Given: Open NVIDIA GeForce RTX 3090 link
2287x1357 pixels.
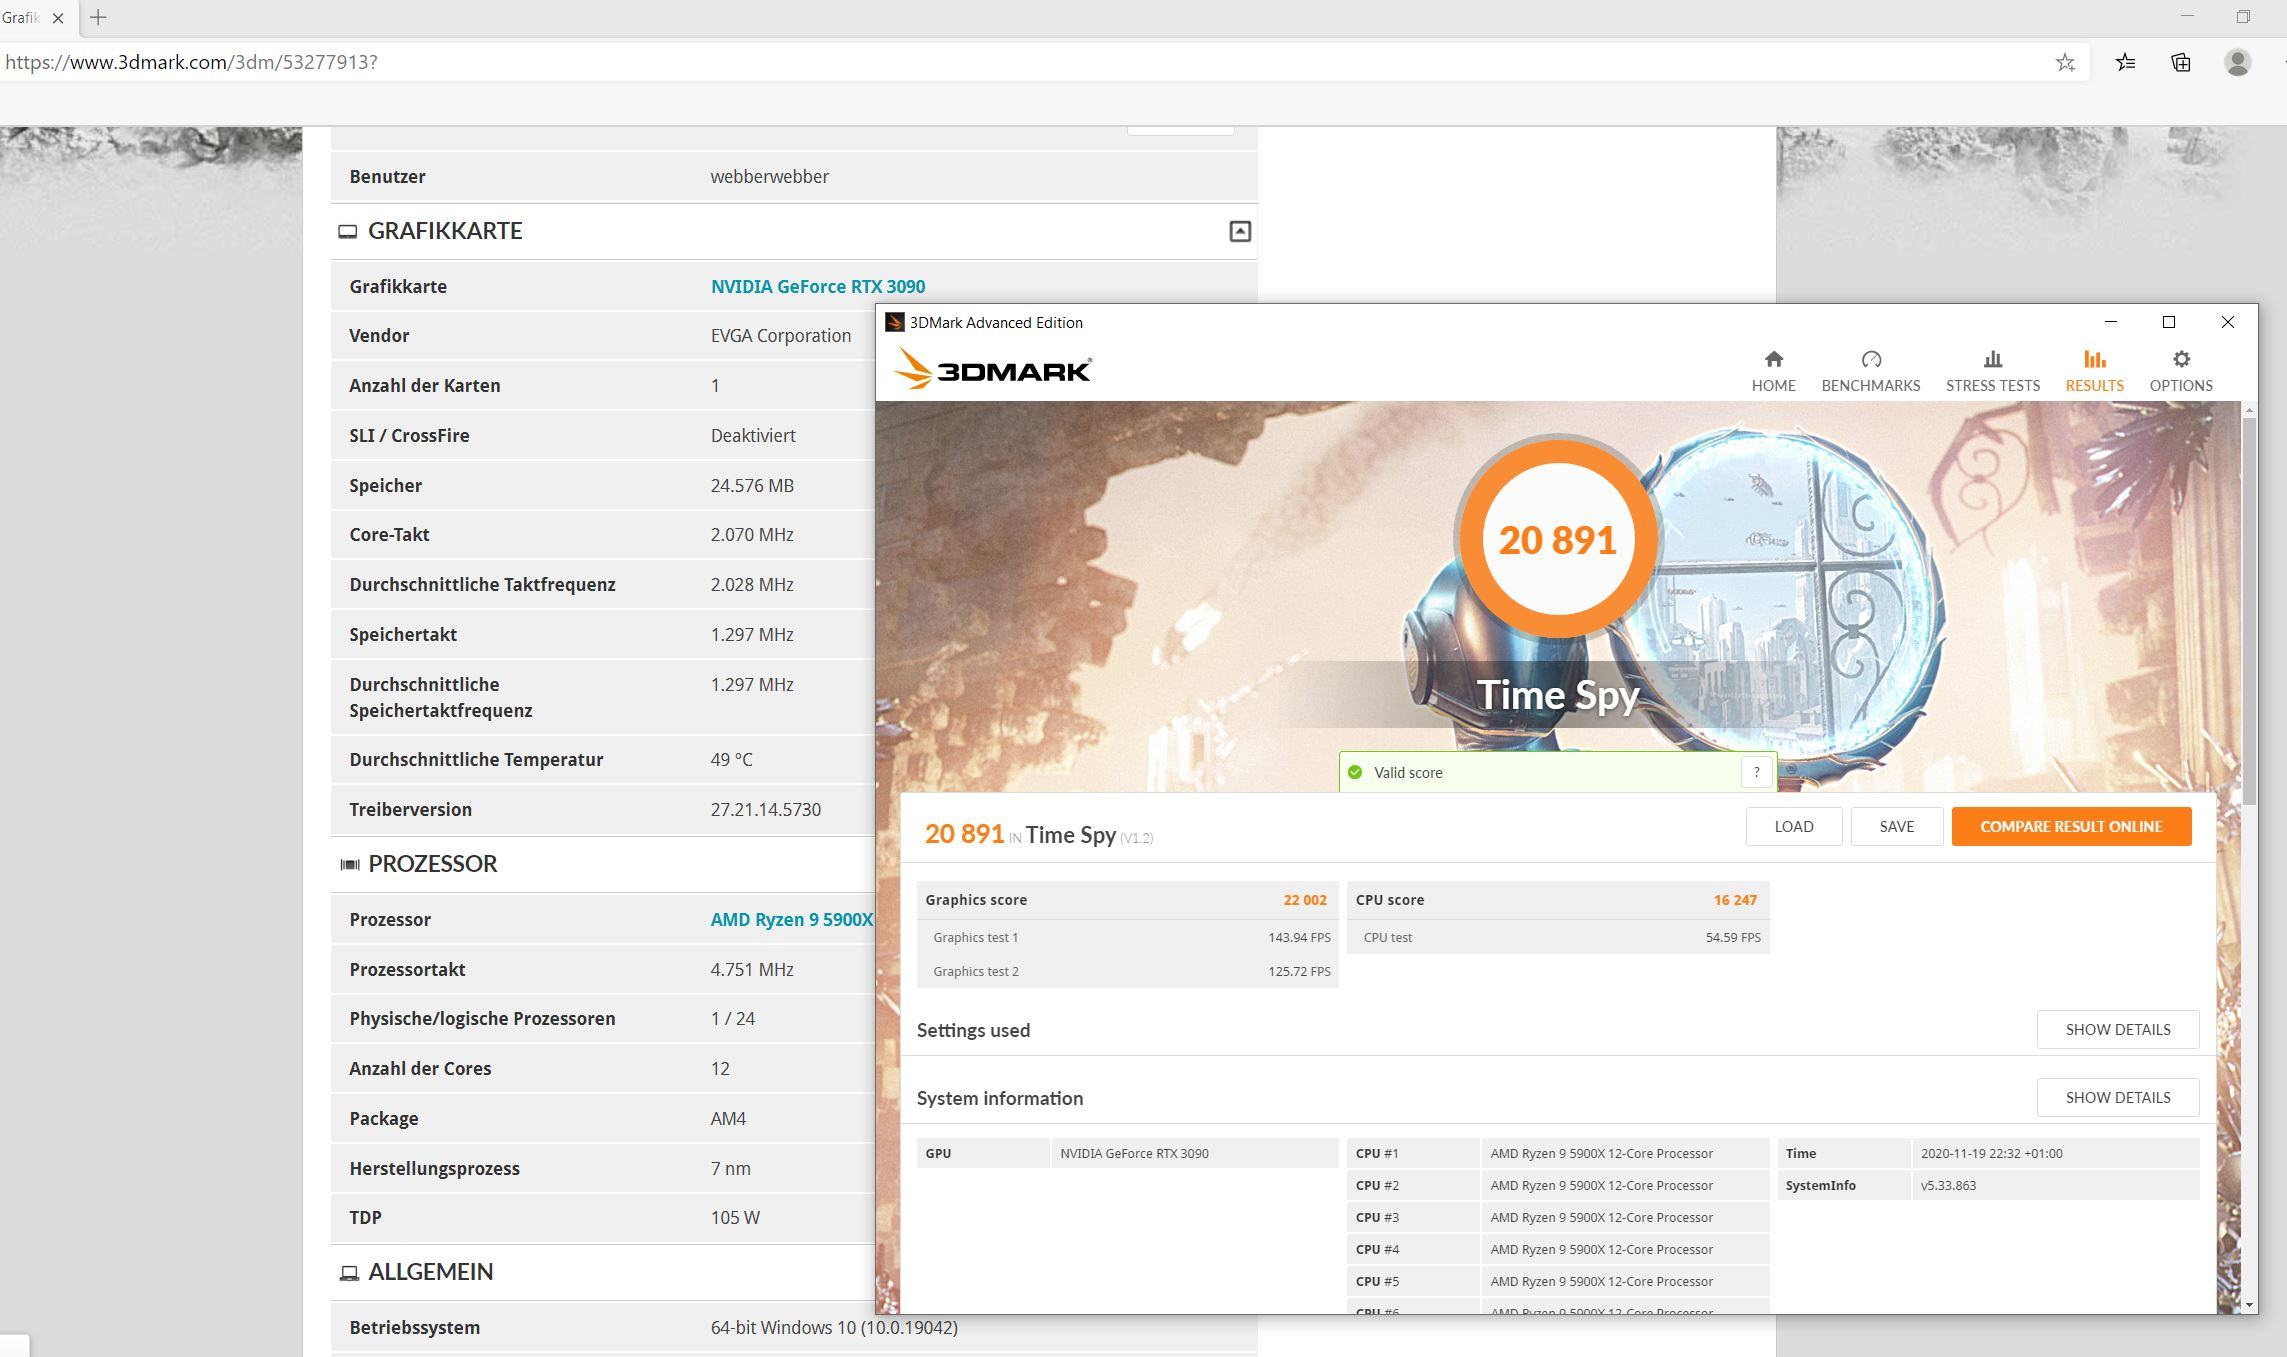Looking at the screenshot, I should pyautogui.click(x=817, y=287).
